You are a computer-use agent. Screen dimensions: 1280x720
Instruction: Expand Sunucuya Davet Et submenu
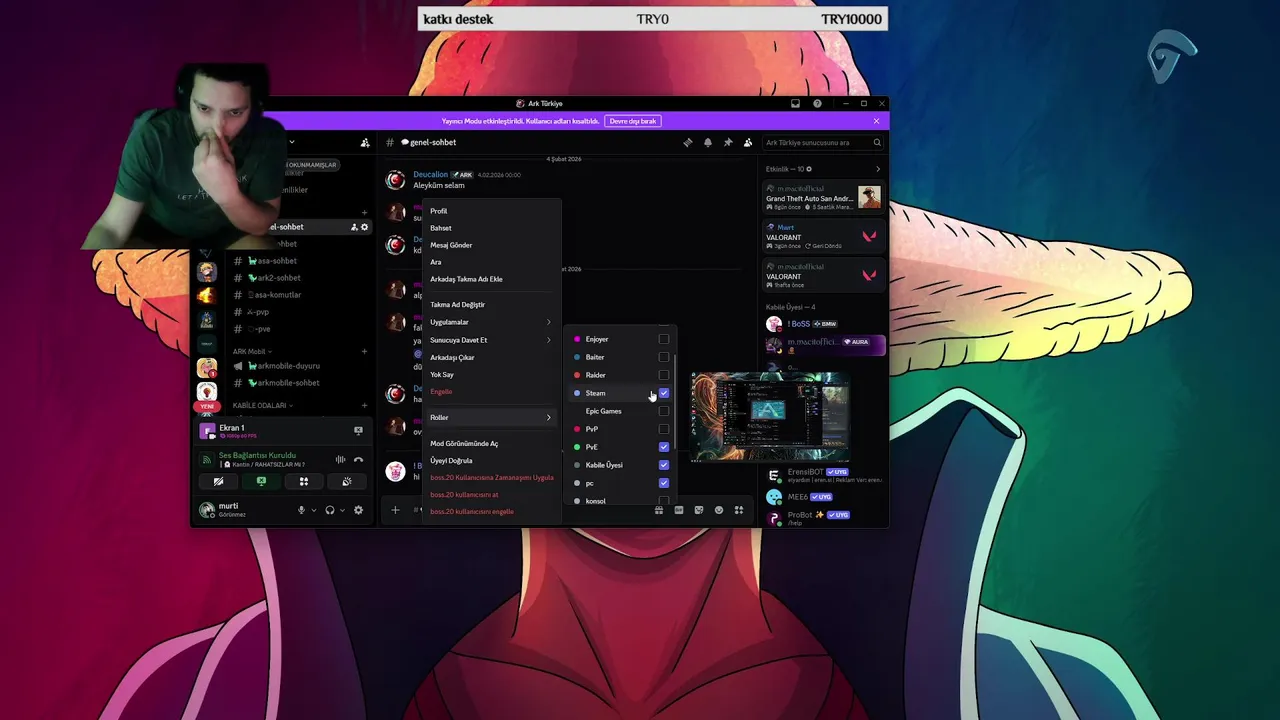point(491,340)
